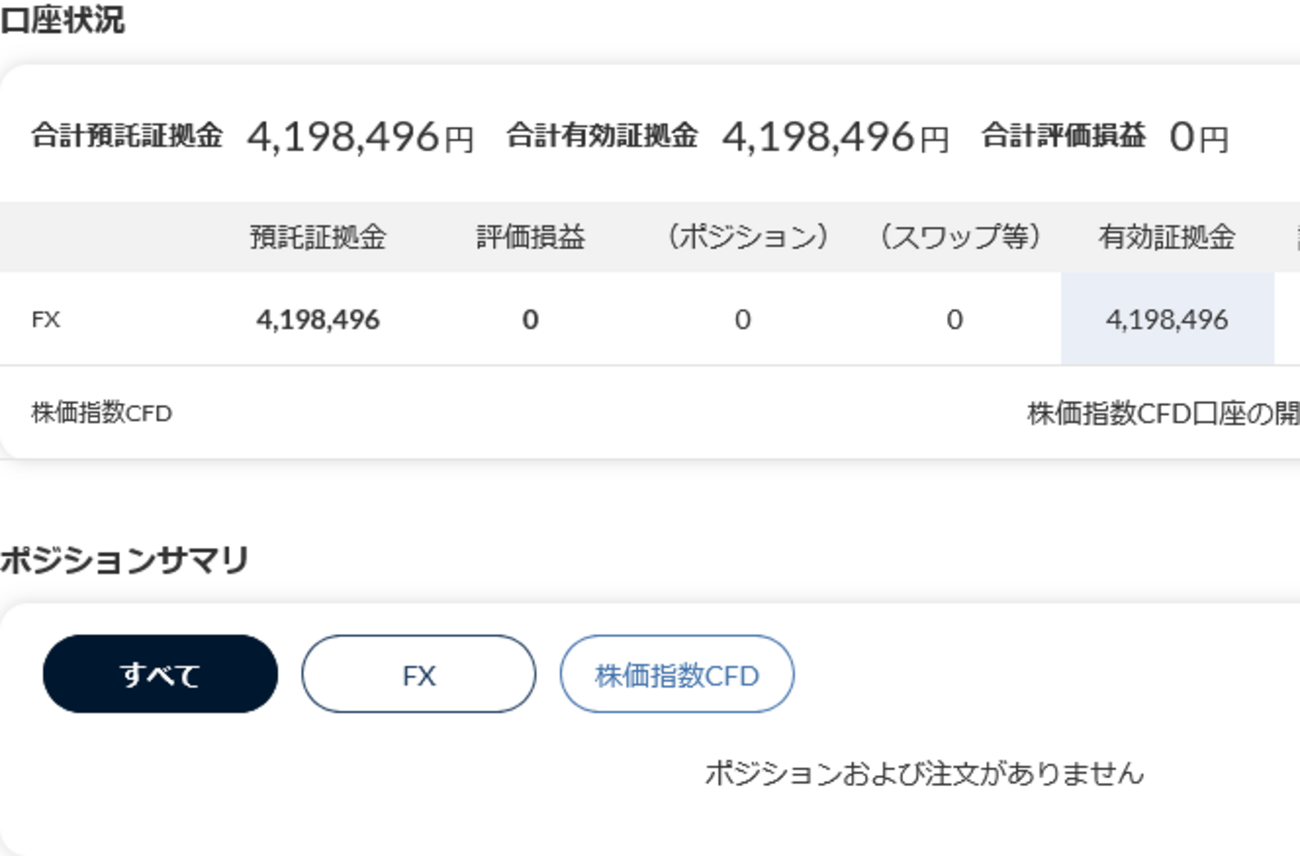Screen dimensions: 1300x856
Task: Click the bold FX 評価損益 zero value
Action: click(530, 320)
